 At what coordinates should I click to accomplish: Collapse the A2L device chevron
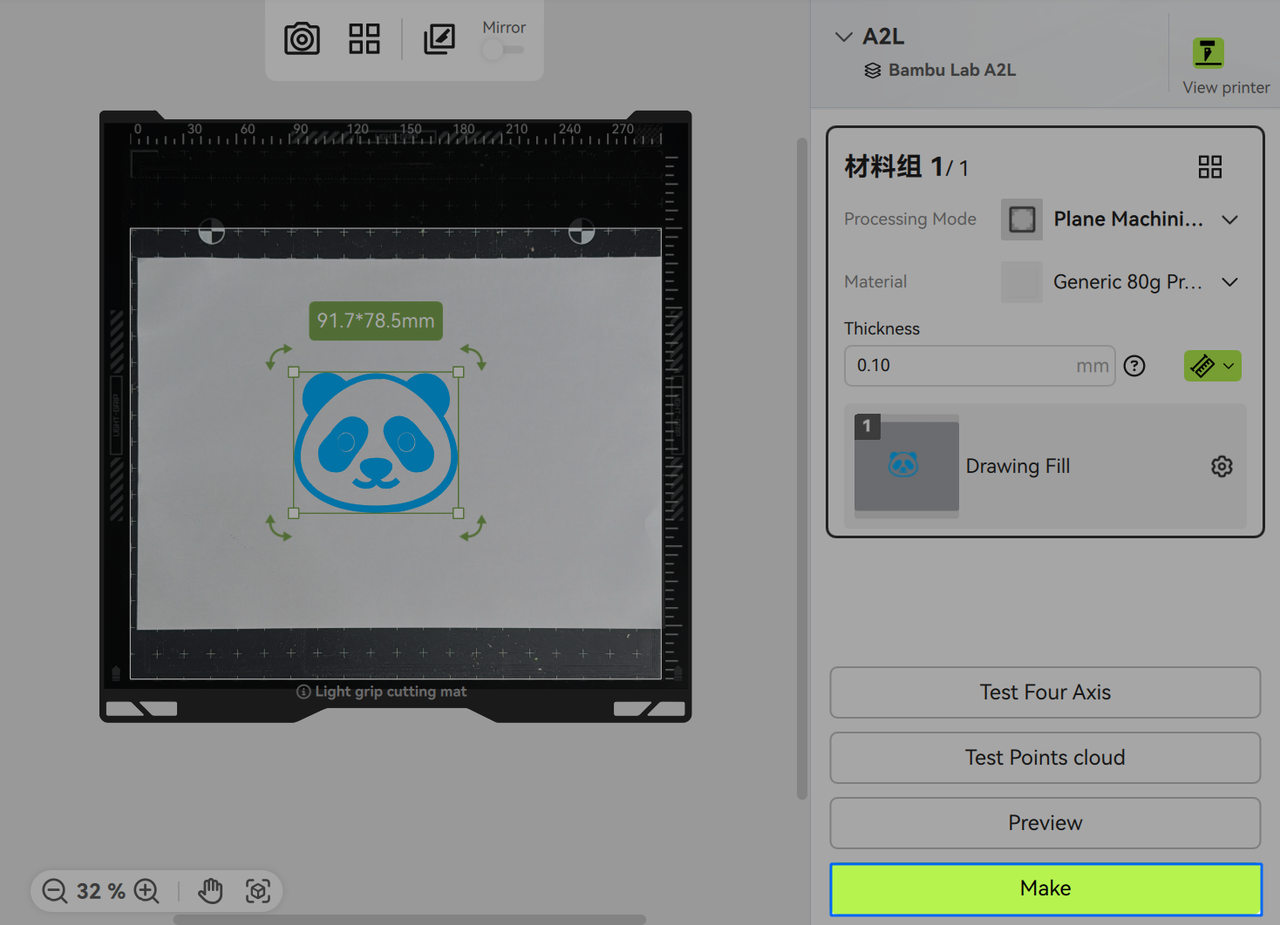pyautogui.click(x=842, y=37)
